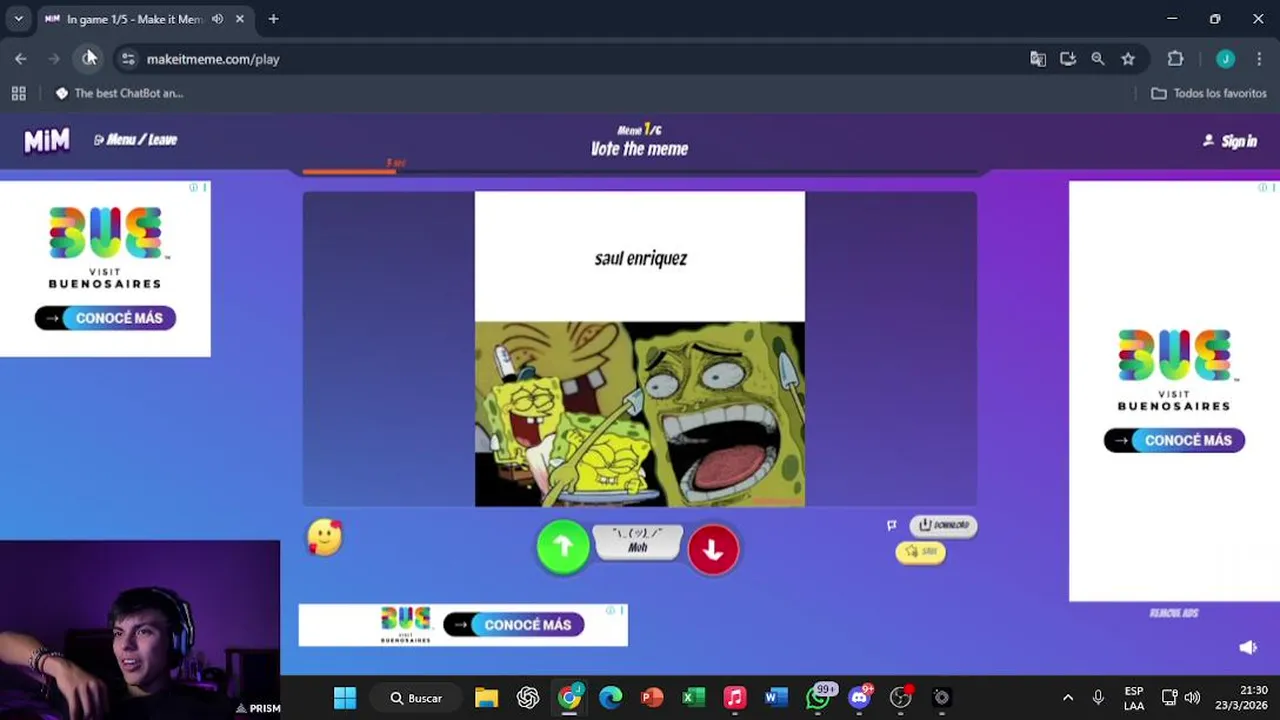This screenshot has height=720, width=1280.
Task: Open Windows Start menu
Action: point(345,698)
